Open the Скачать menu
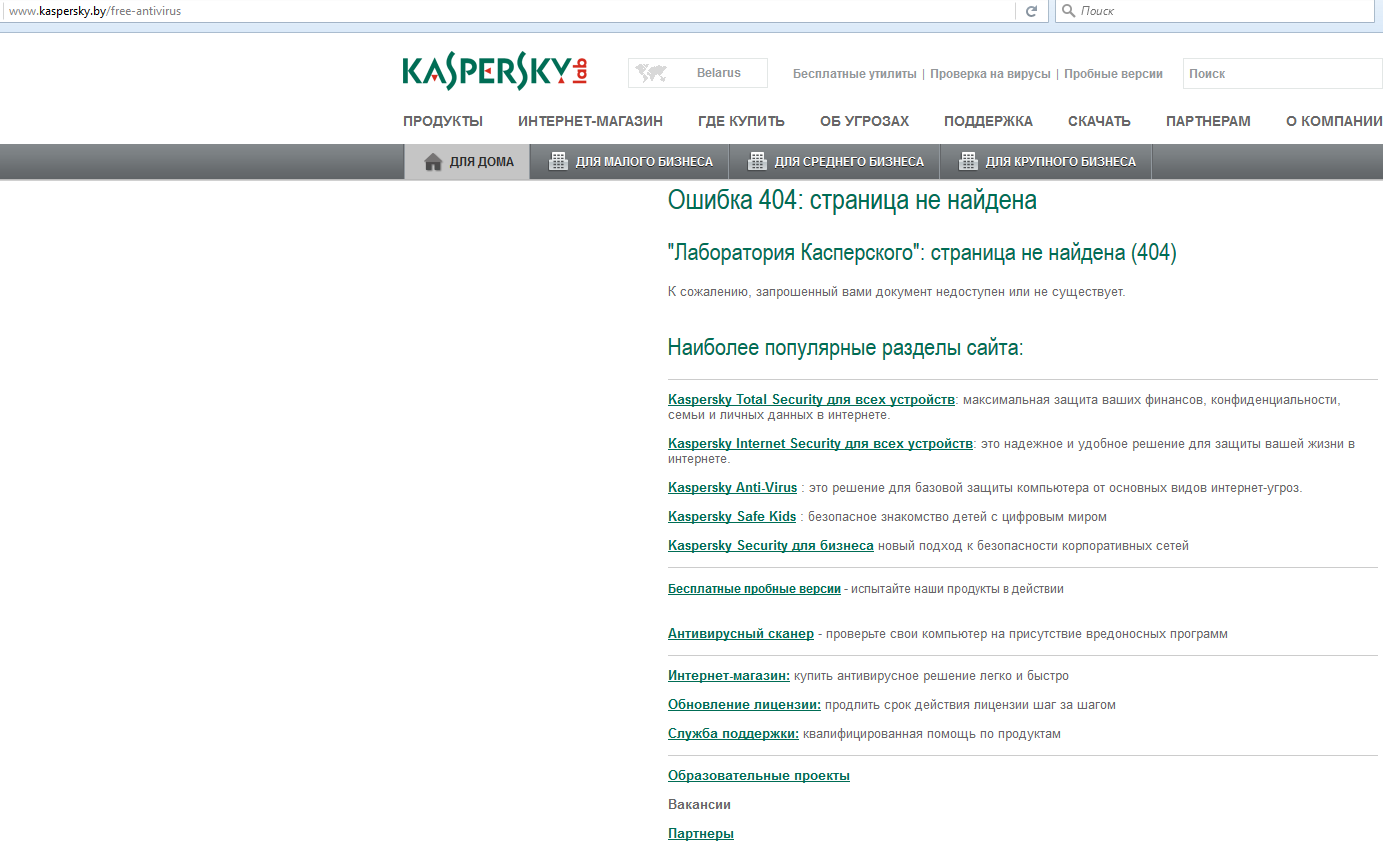The height and width of the screenshot is (854, 1383). (1099, 122)
